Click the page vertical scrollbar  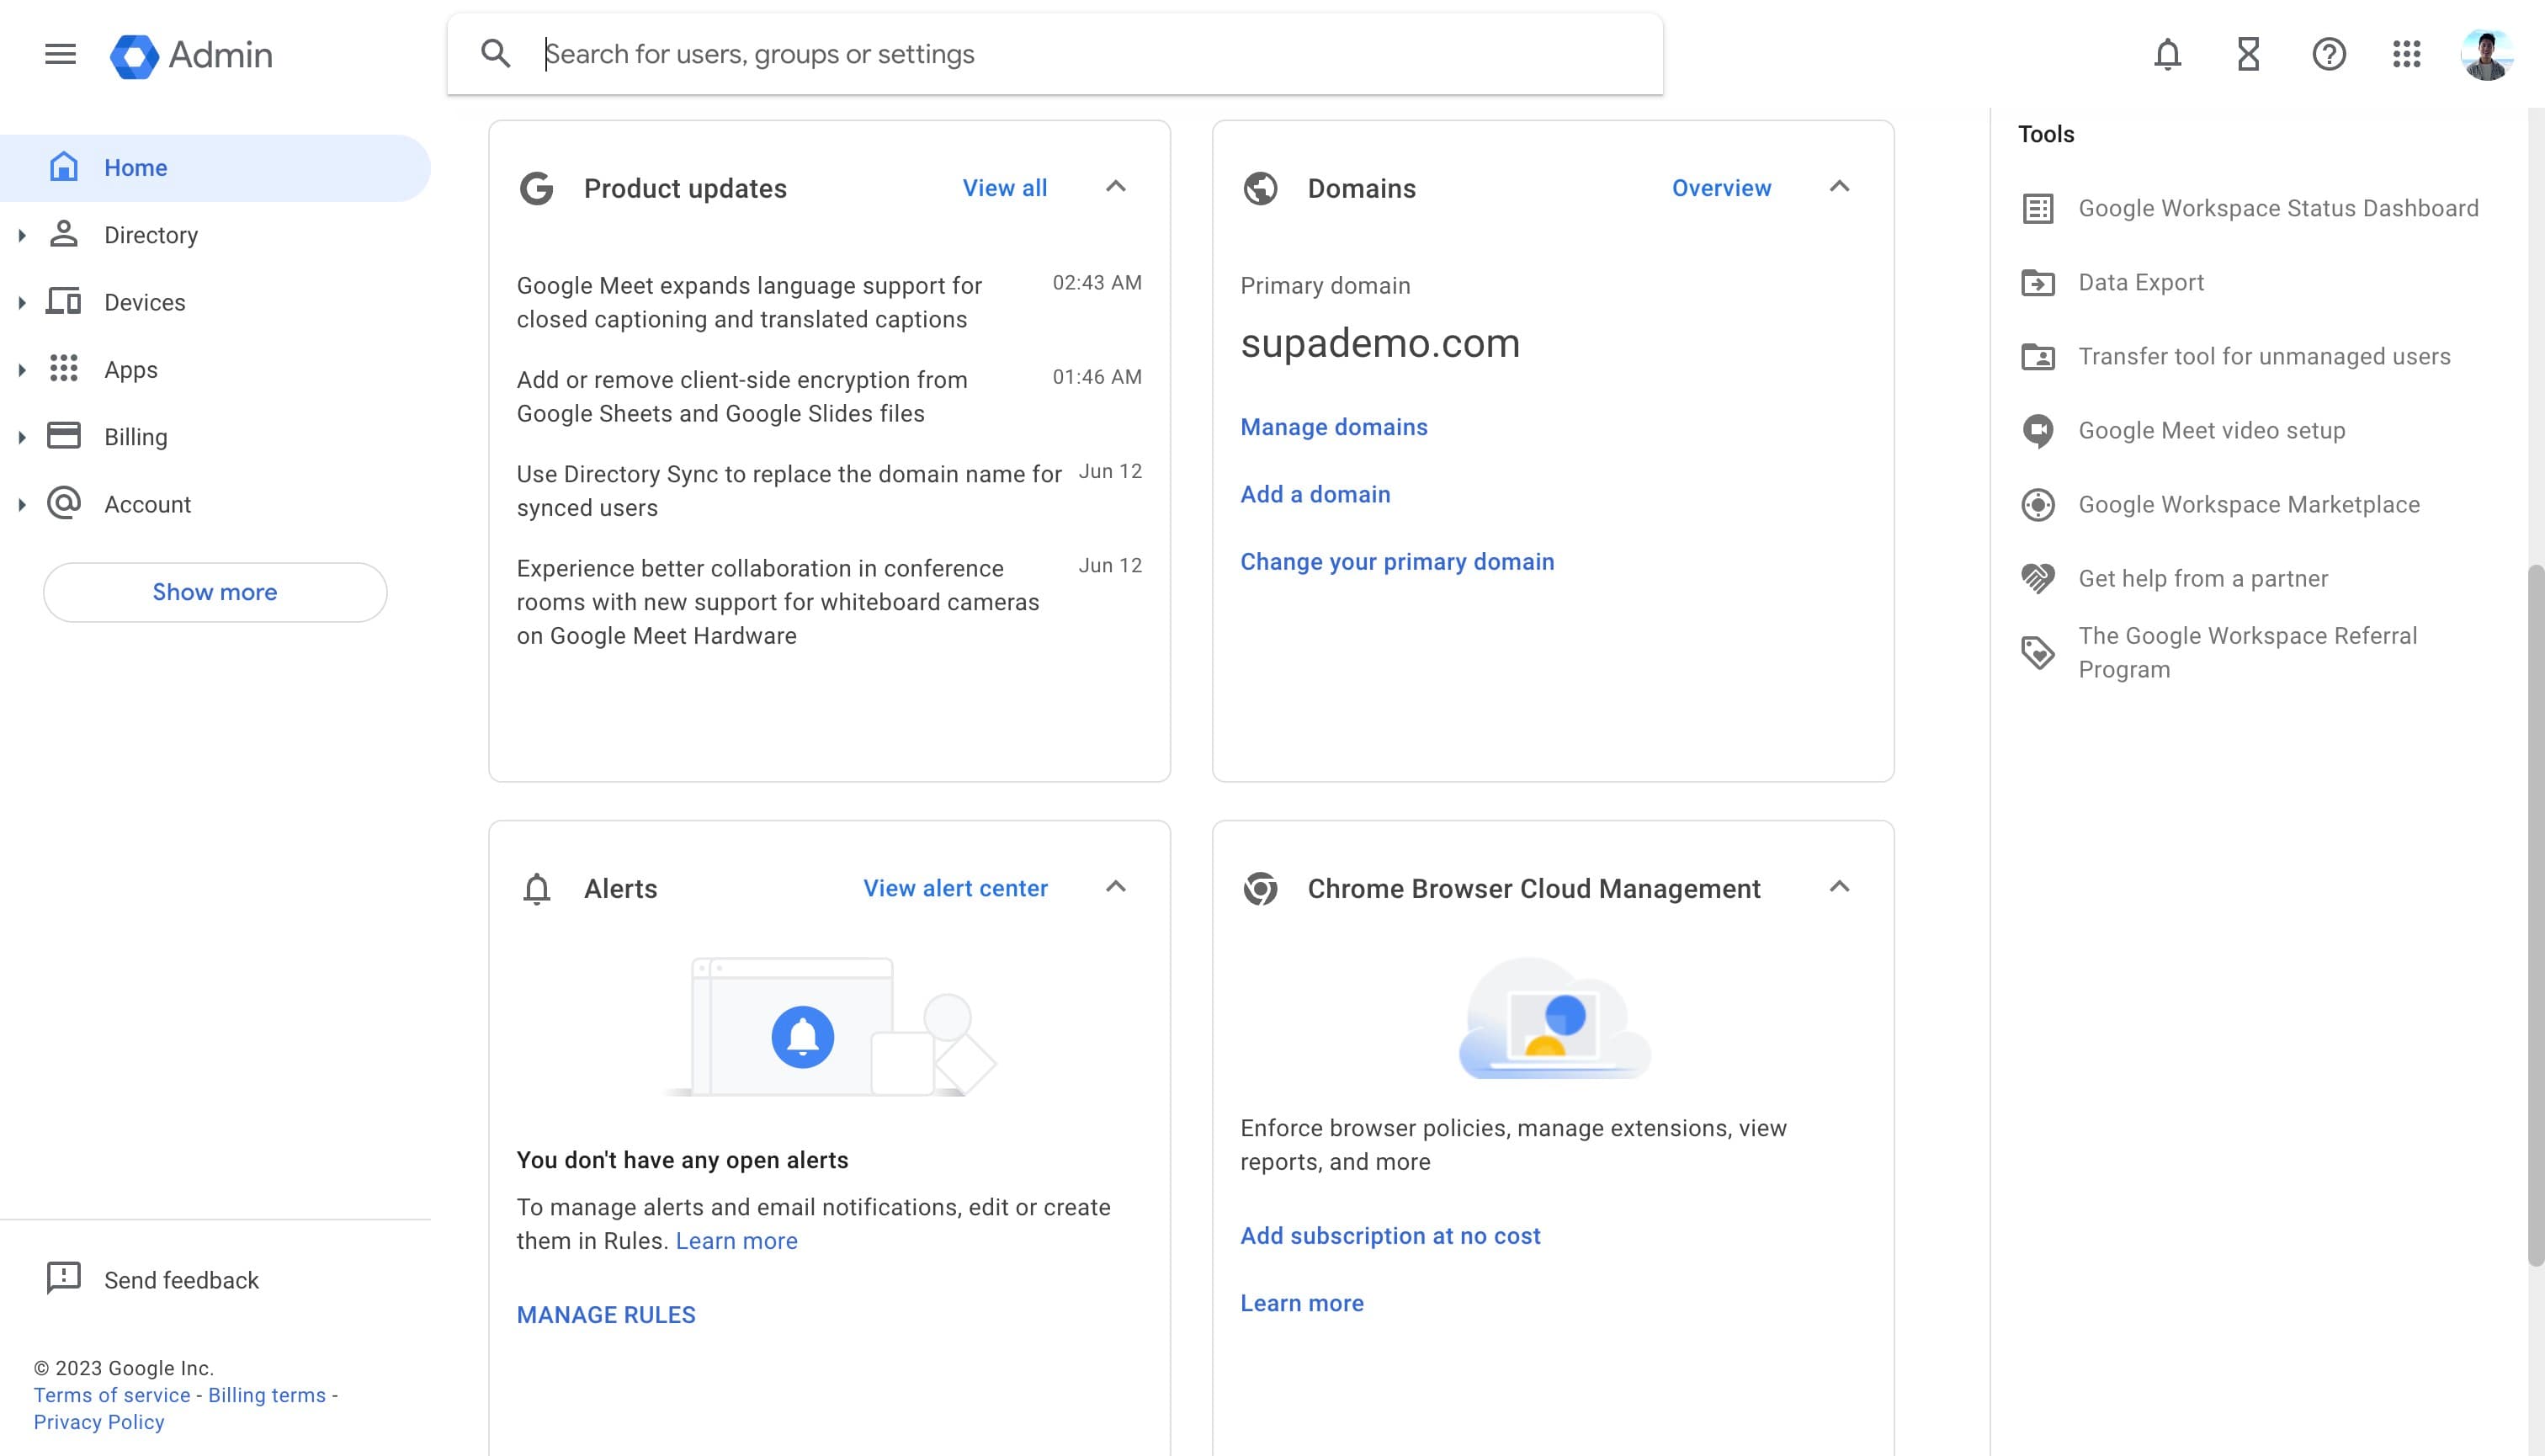click(x=2535, y=915)
